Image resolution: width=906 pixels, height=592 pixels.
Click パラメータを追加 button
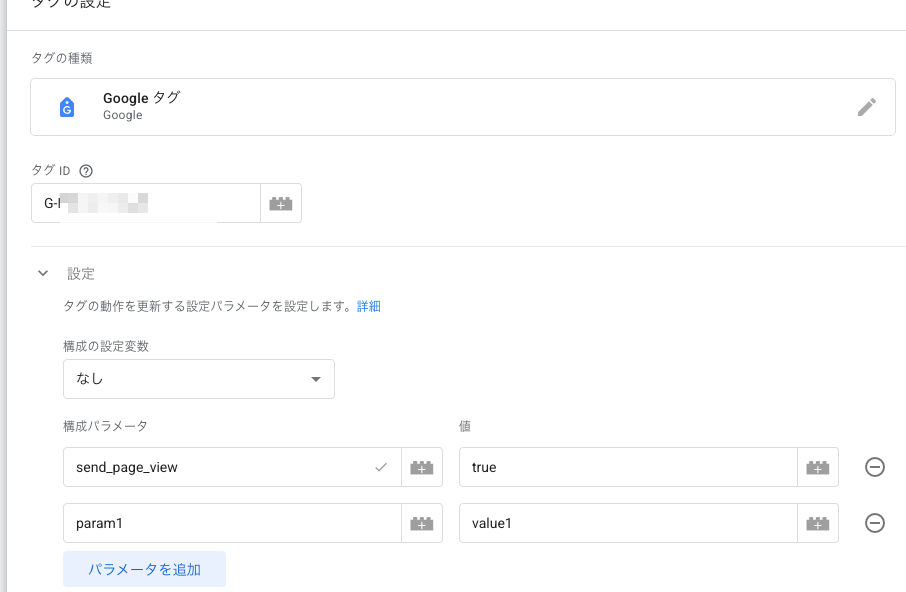click(x=144, y=569)
